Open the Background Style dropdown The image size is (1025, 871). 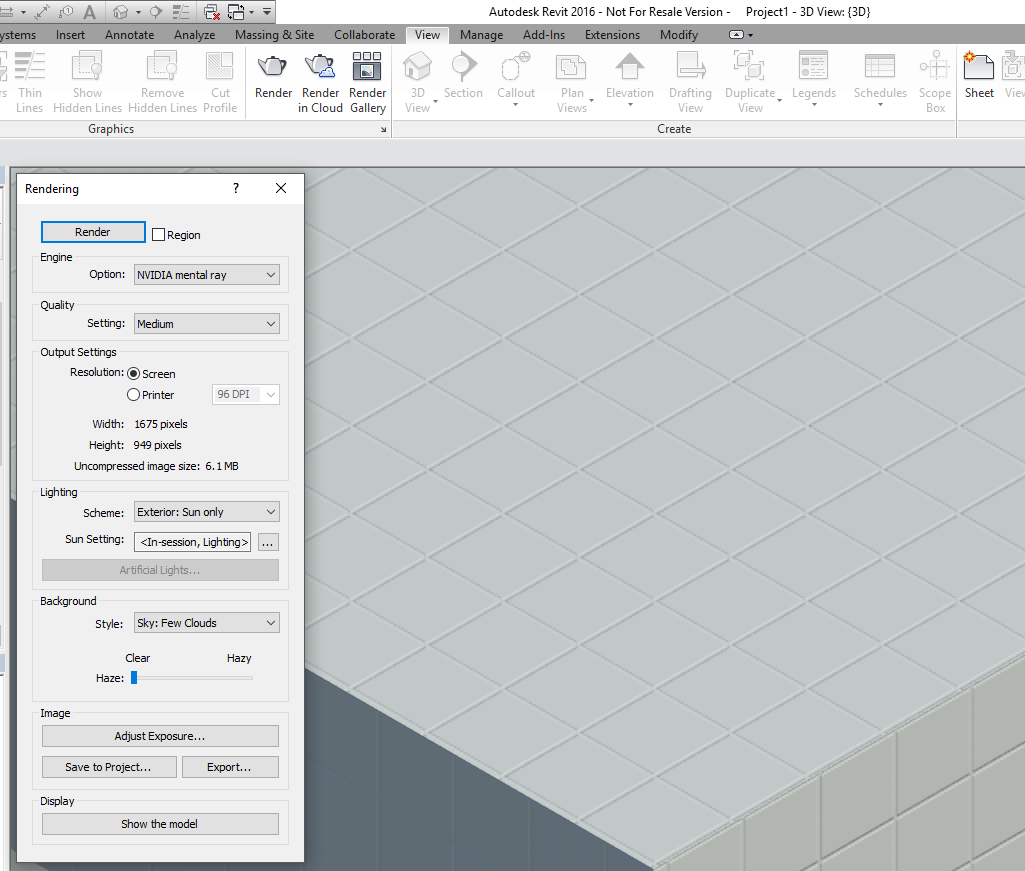(x=207, y=623)
